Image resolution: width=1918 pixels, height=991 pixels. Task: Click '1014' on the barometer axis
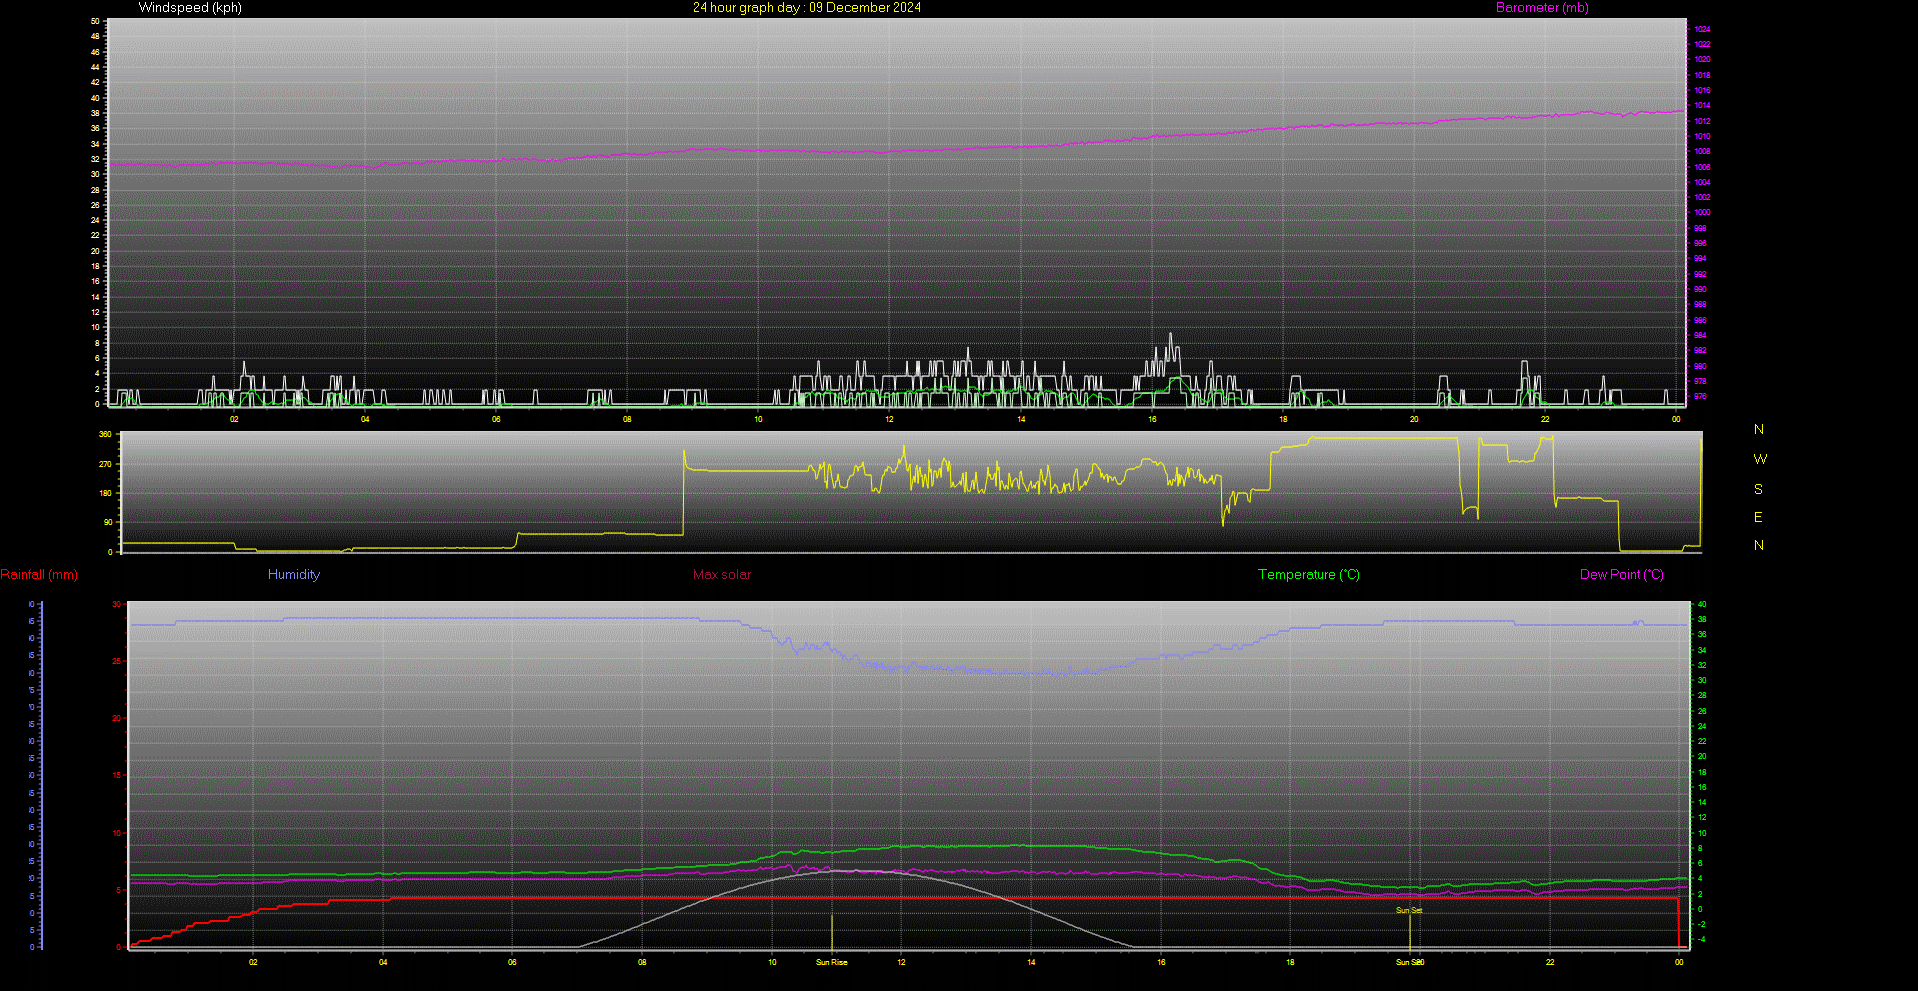tap(1702, 106)
